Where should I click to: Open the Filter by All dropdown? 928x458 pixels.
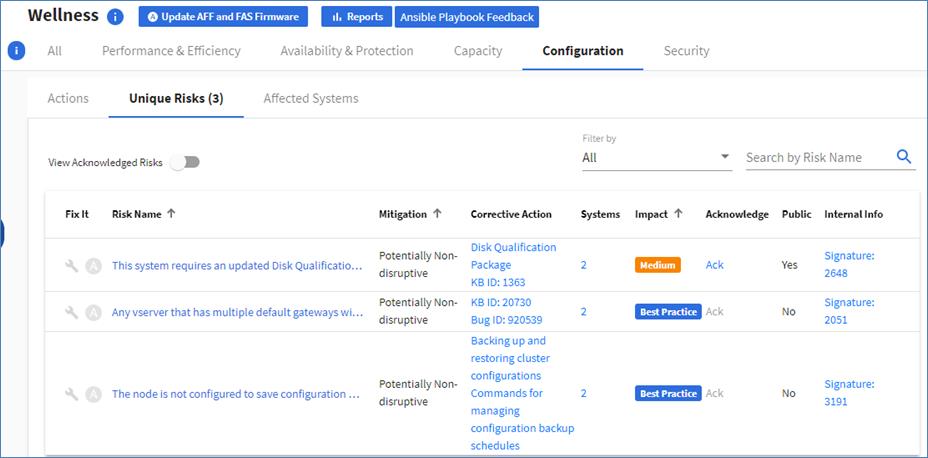coord(657,157)
